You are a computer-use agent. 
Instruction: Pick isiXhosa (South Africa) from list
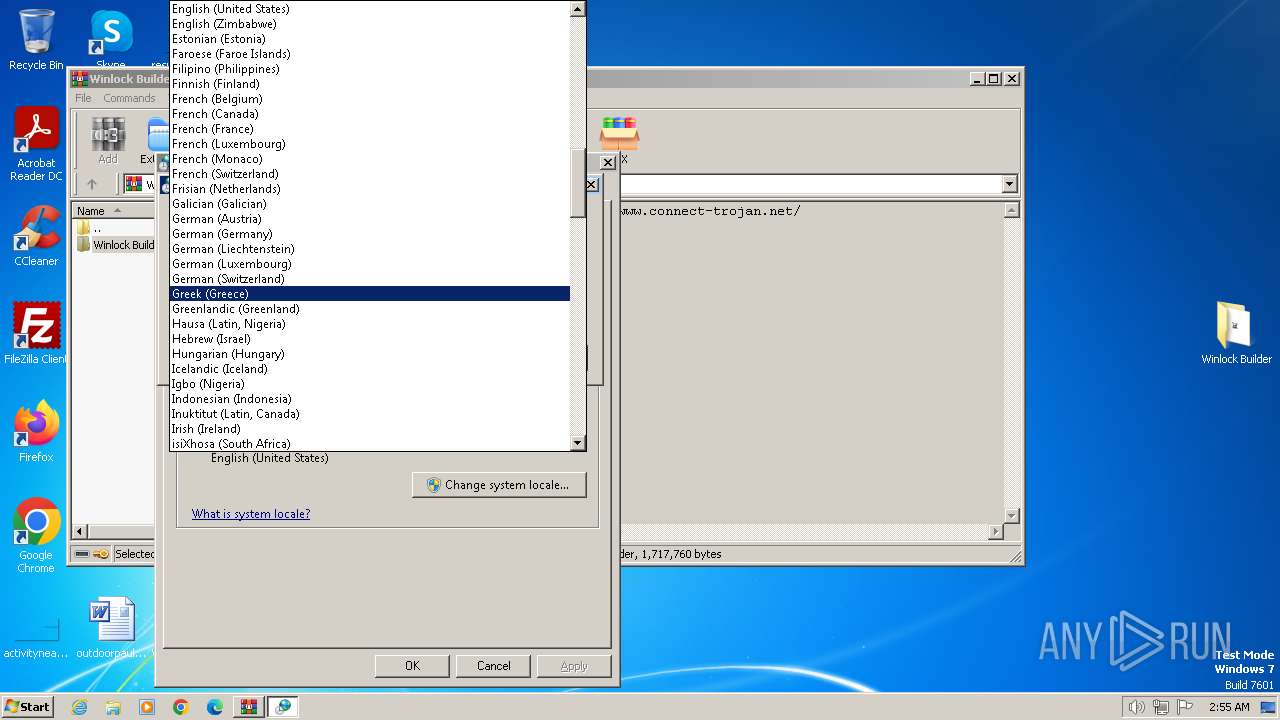tap(369, 444)
